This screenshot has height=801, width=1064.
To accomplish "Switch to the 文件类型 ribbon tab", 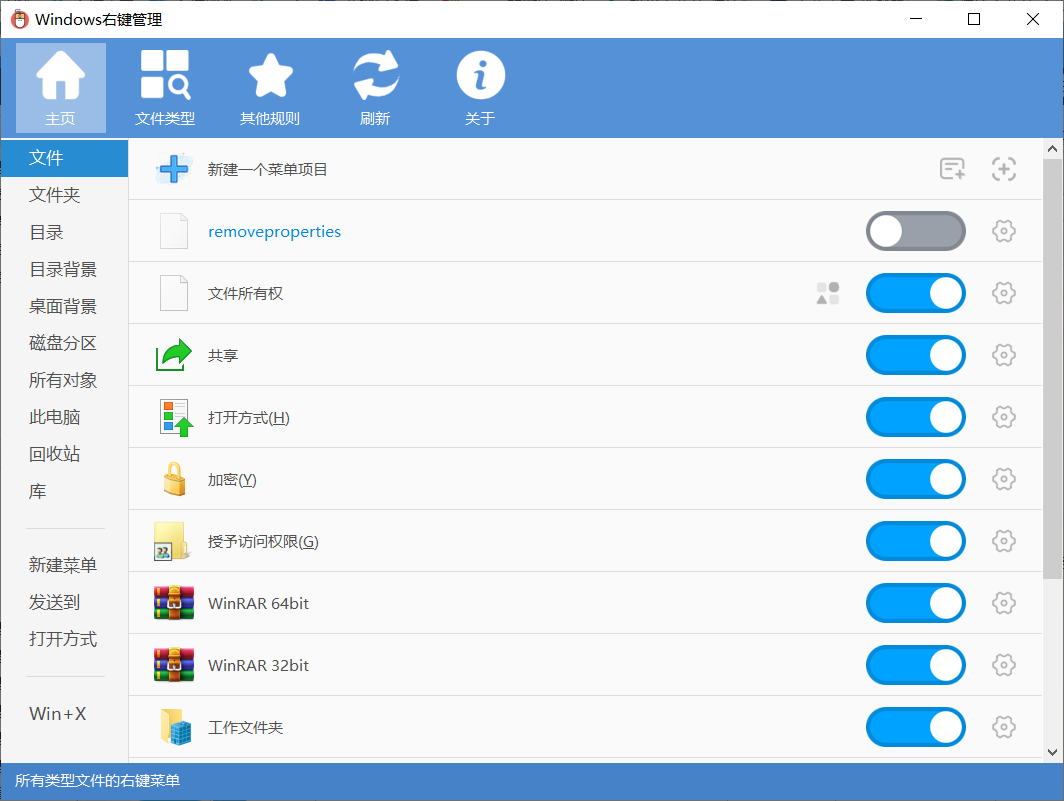I will 164,87.
